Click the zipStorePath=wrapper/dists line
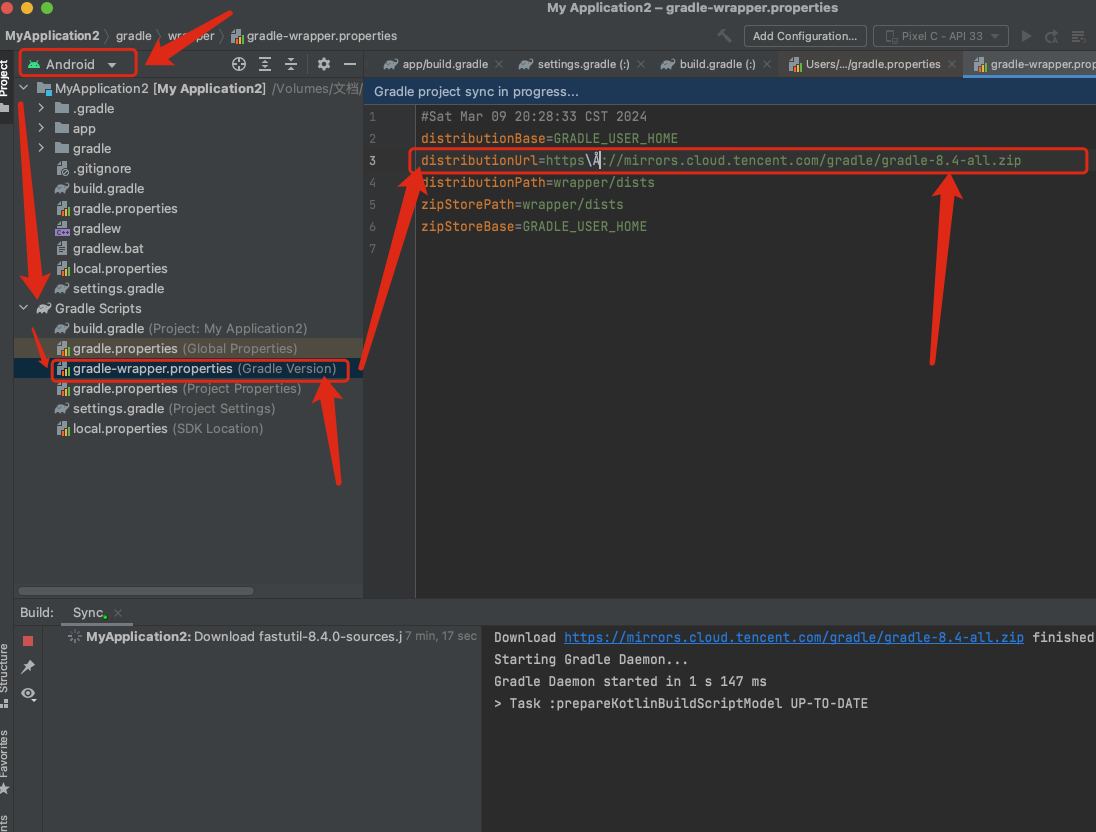The height and width of the screenshot is (832, 1096). pos(521,205)
